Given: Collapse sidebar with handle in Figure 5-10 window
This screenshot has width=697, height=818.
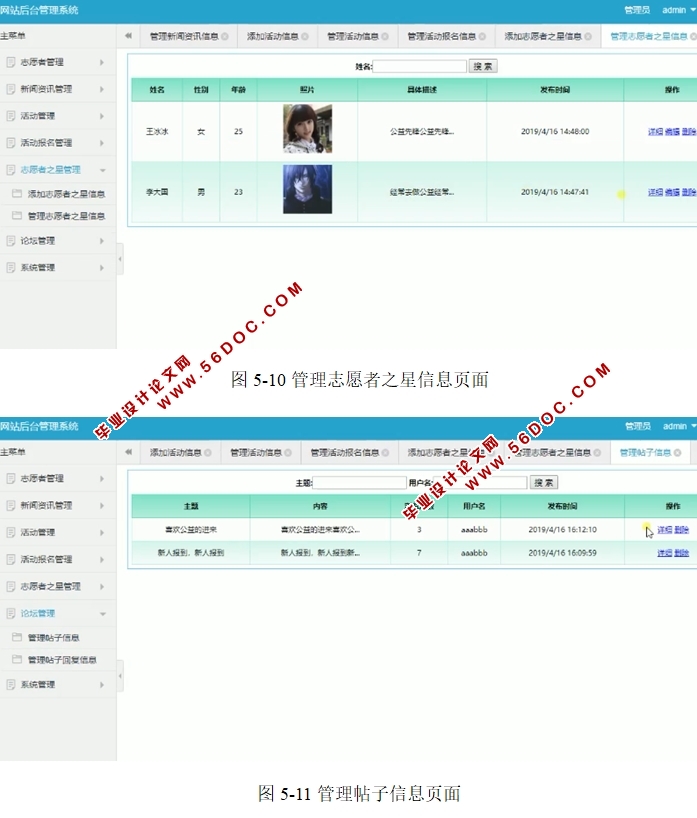Looking at the screenshot, I should [120, 259].
